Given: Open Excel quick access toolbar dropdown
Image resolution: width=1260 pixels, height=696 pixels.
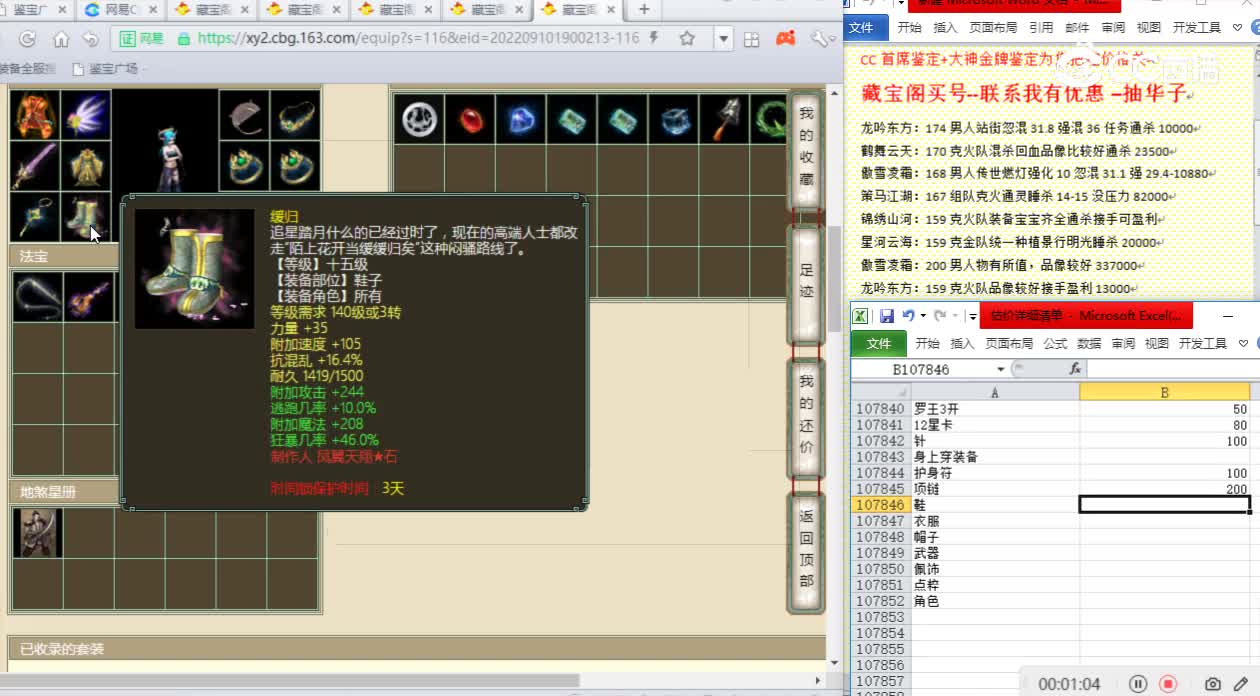Looking at the screenshot, I should (x=972, y=316).
